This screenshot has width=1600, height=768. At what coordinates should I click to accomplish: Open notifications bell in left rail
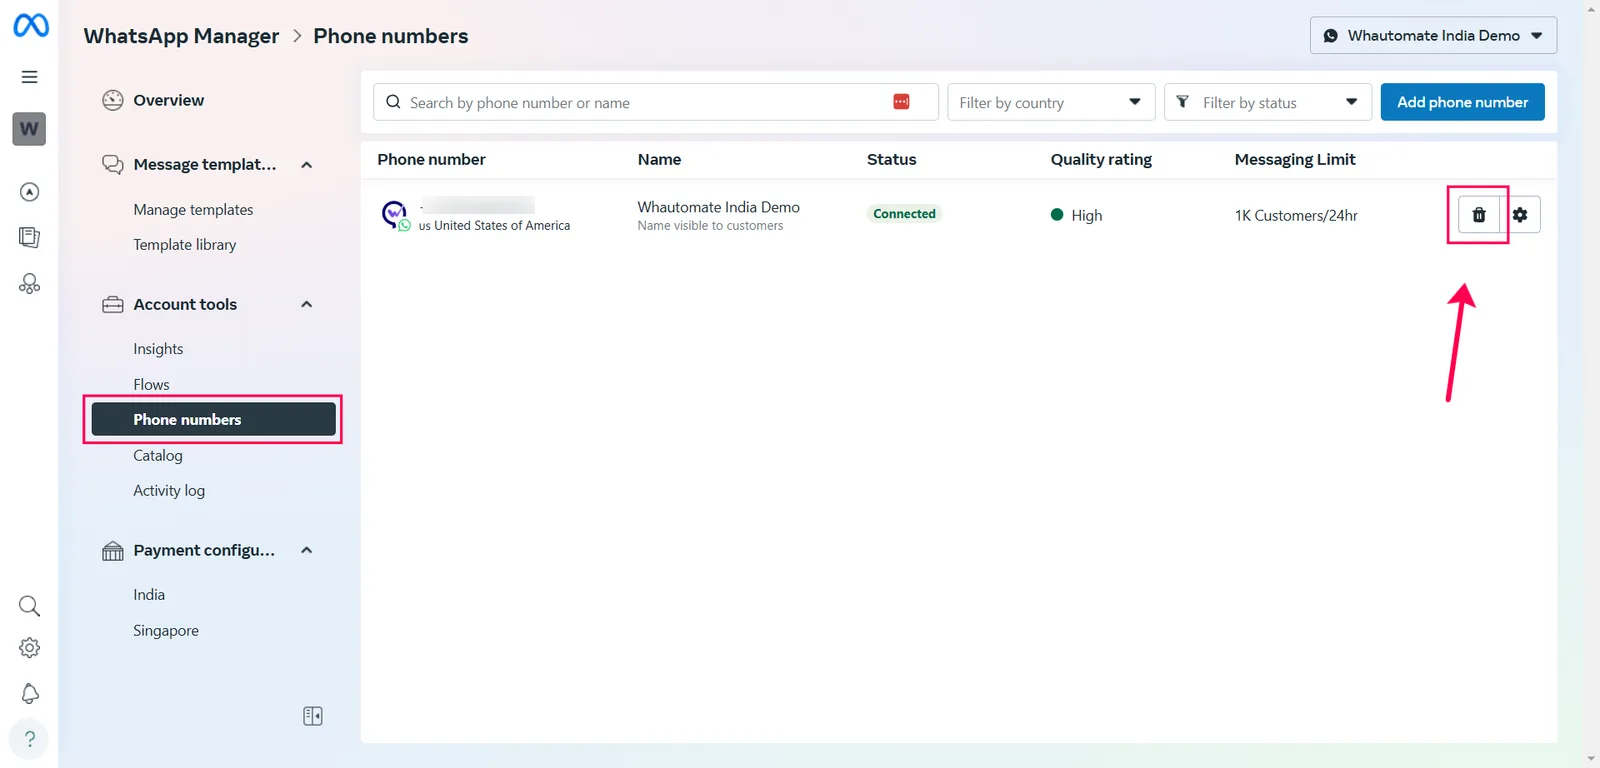click(30, 693)
